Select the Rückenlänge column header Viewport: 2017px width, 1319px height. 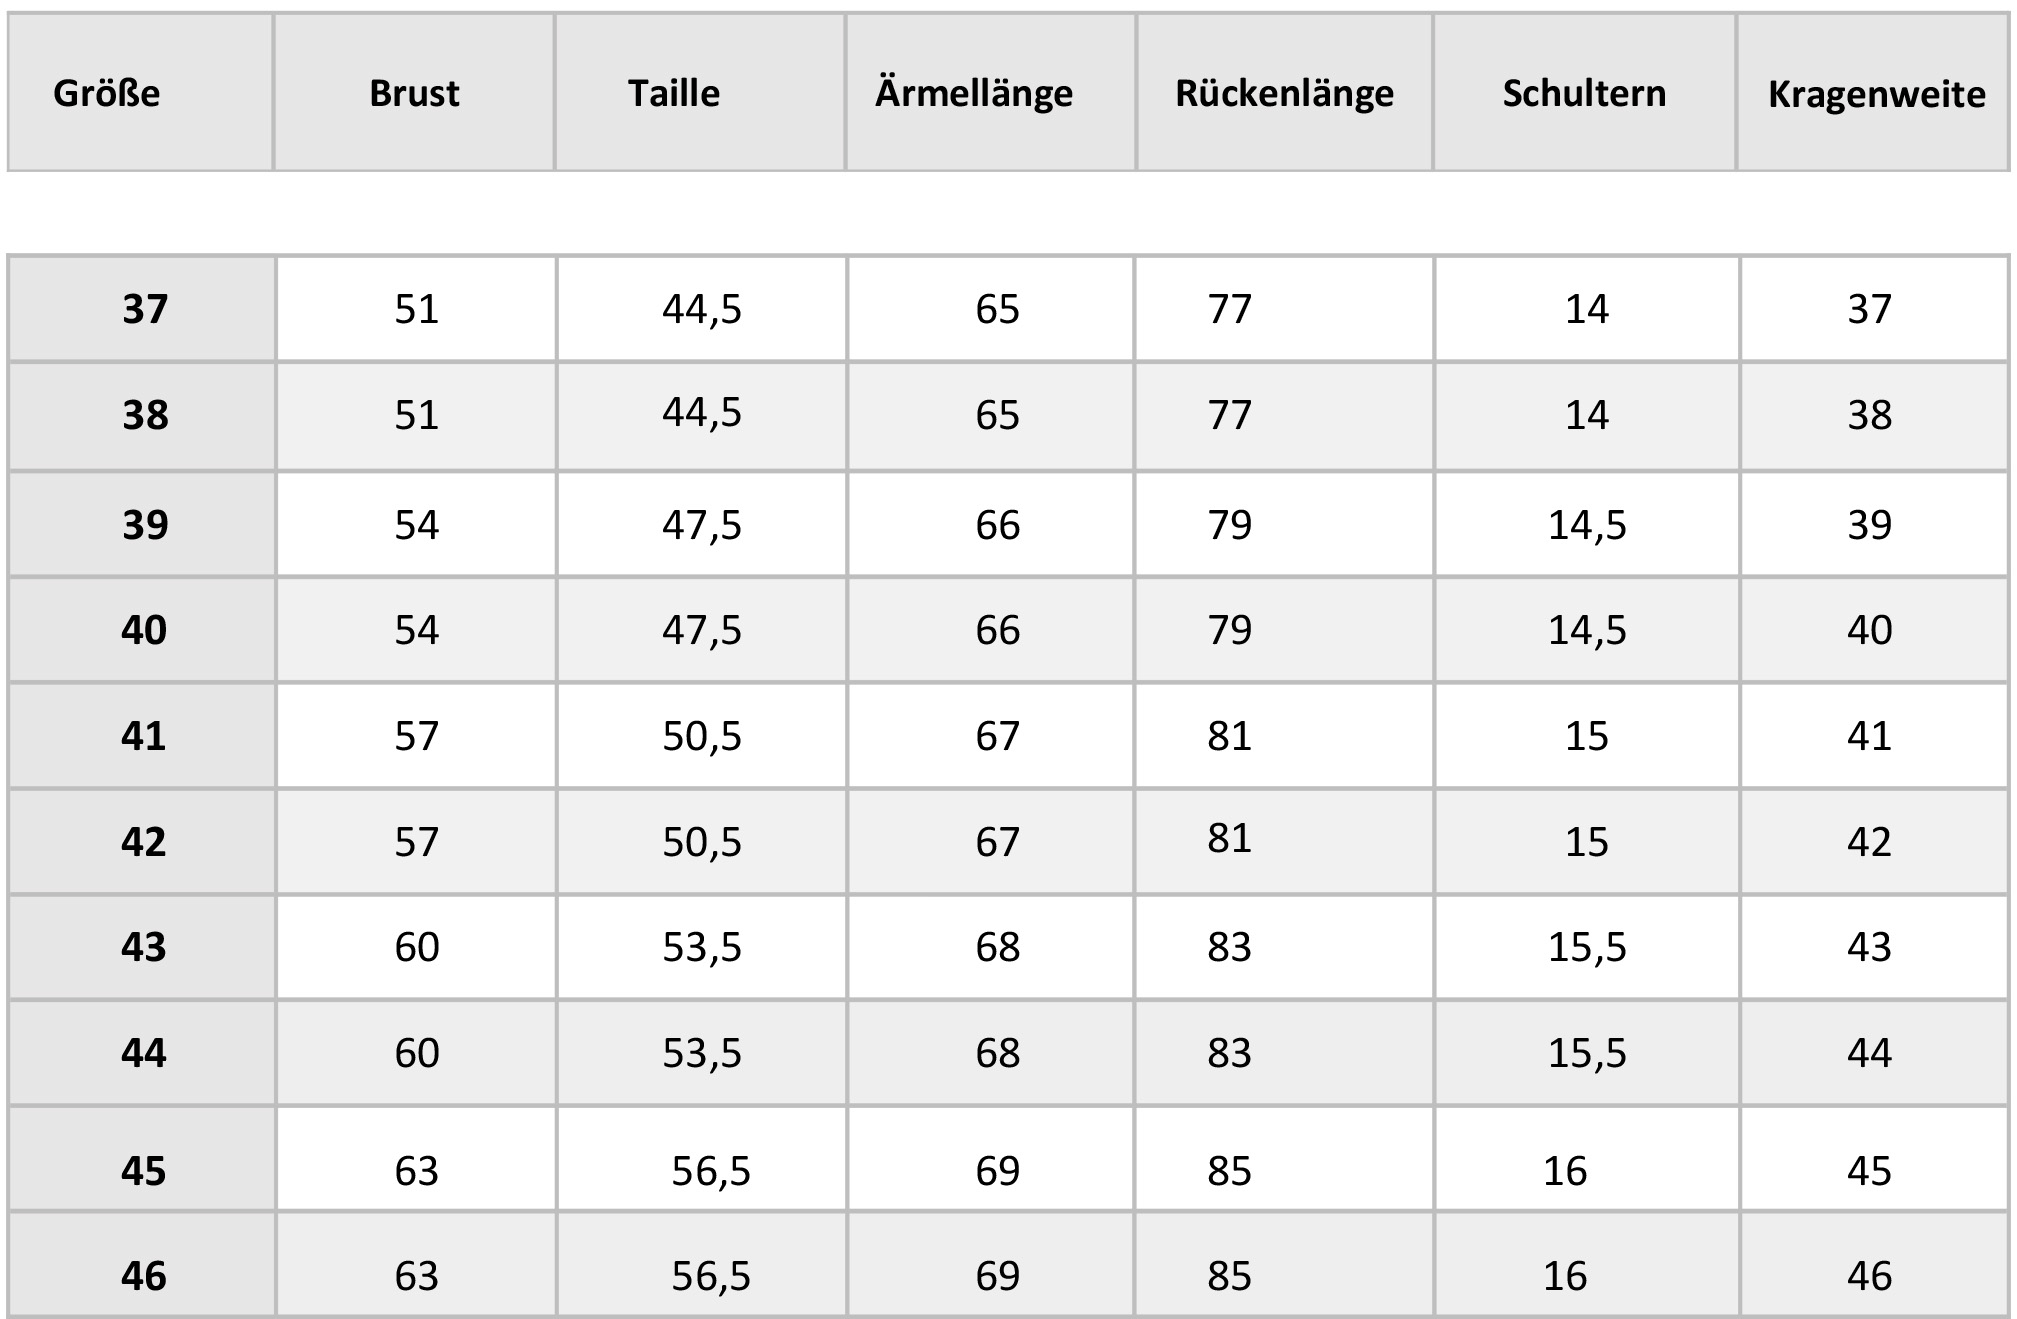click(1284, 93)
